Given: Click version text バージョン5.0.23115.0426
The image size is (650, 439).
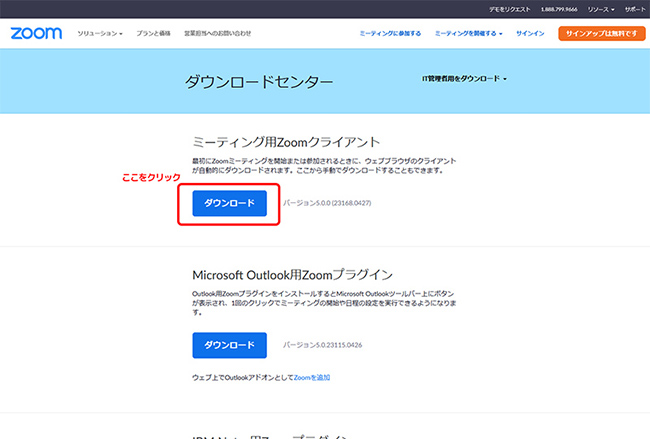Looking at the screenshot, I should [x=323, y=345].
